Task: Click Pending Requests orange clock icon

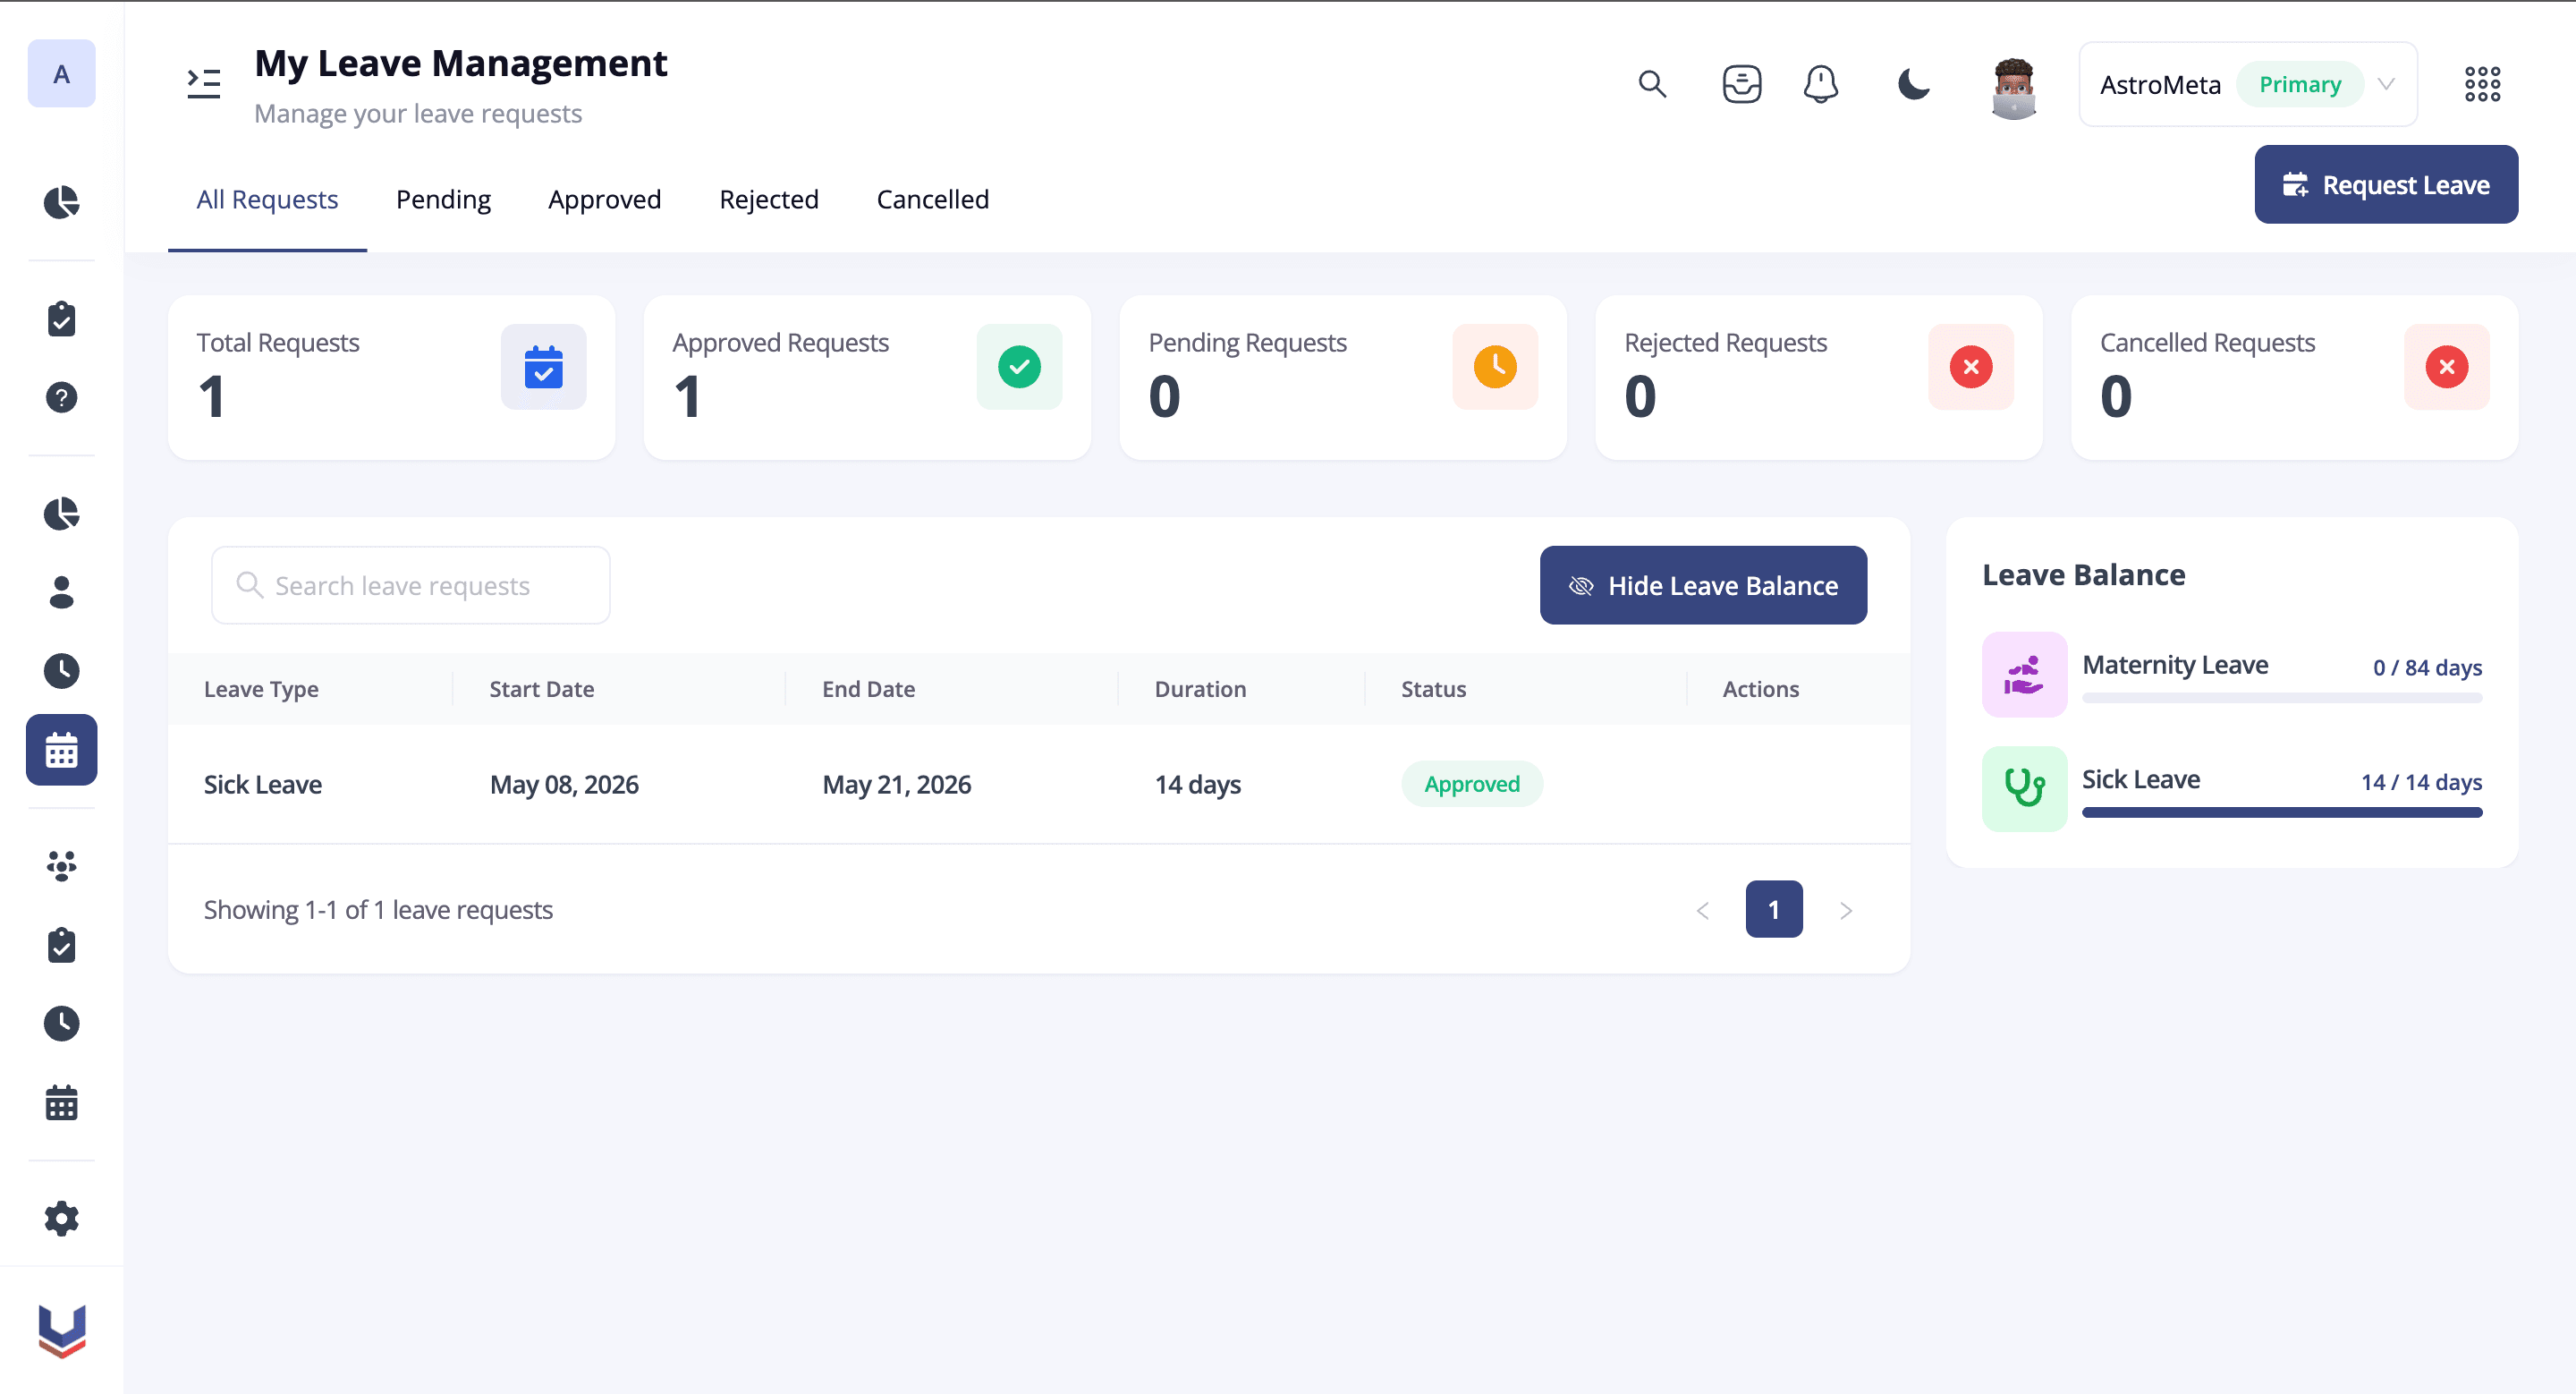Action: pyautogui.click(x=1495, y=366)
